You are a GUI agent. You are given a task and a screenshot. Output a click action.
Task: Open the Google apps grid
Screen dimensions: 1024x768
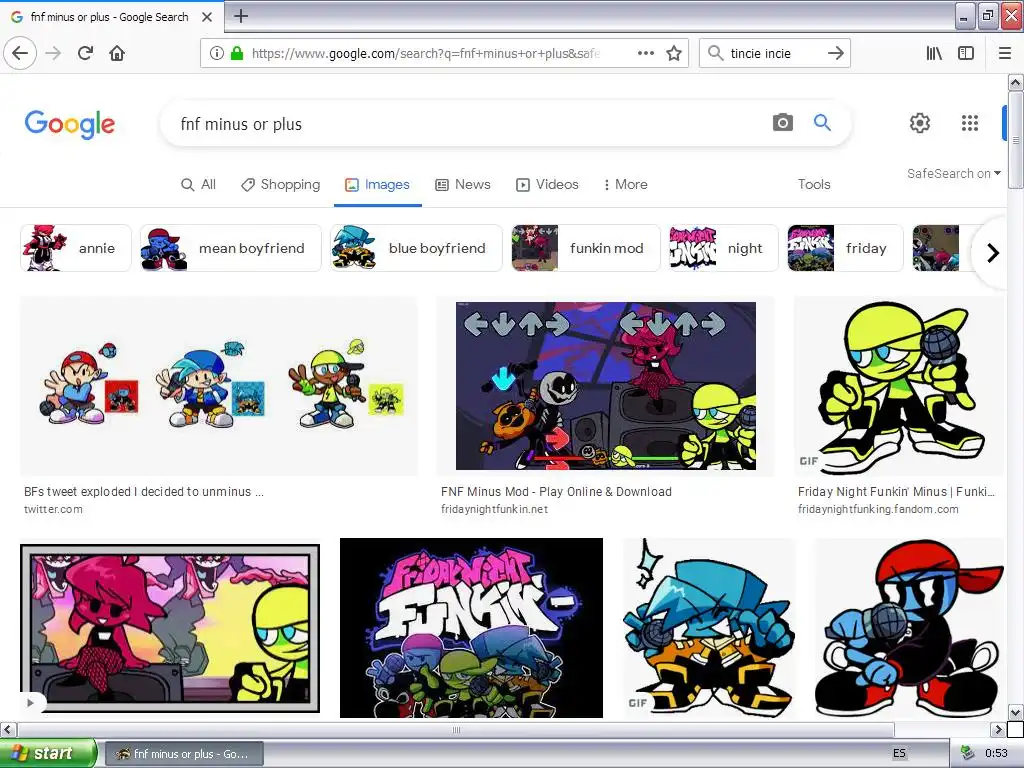[x=970, y=122]
